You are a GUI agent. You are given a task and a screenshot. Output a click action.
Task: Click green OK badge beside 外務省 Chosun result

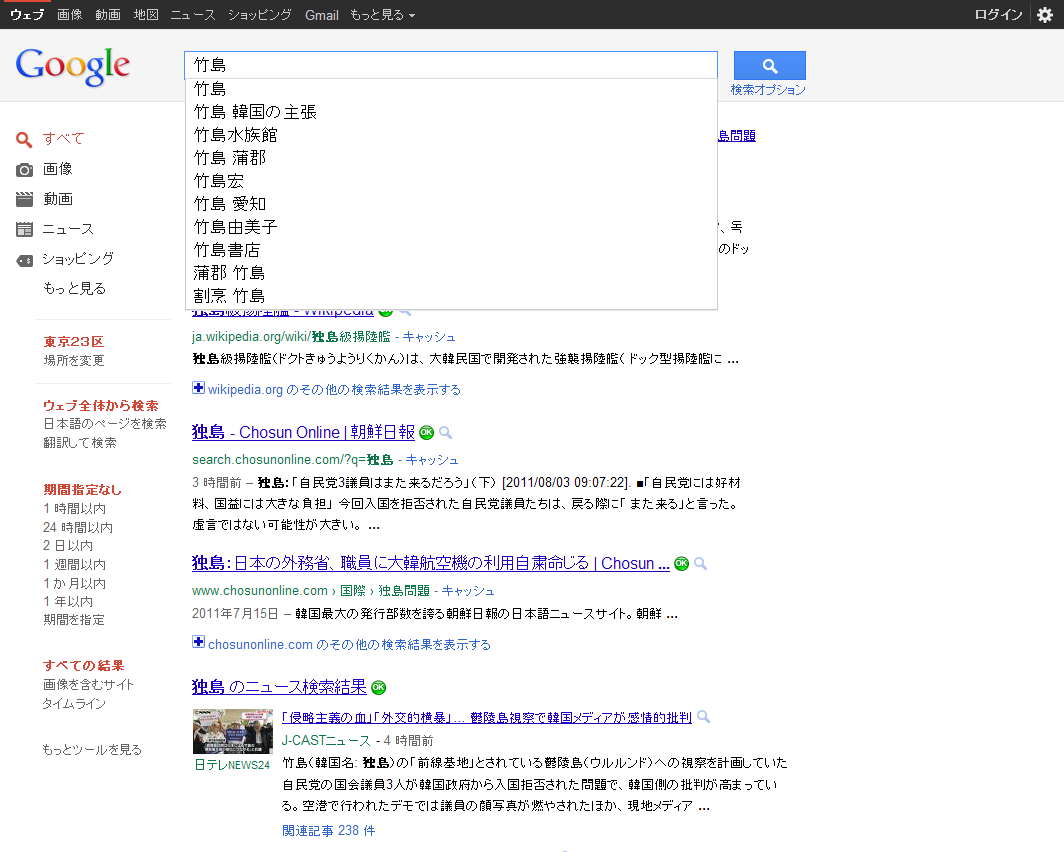coord(681,563)
